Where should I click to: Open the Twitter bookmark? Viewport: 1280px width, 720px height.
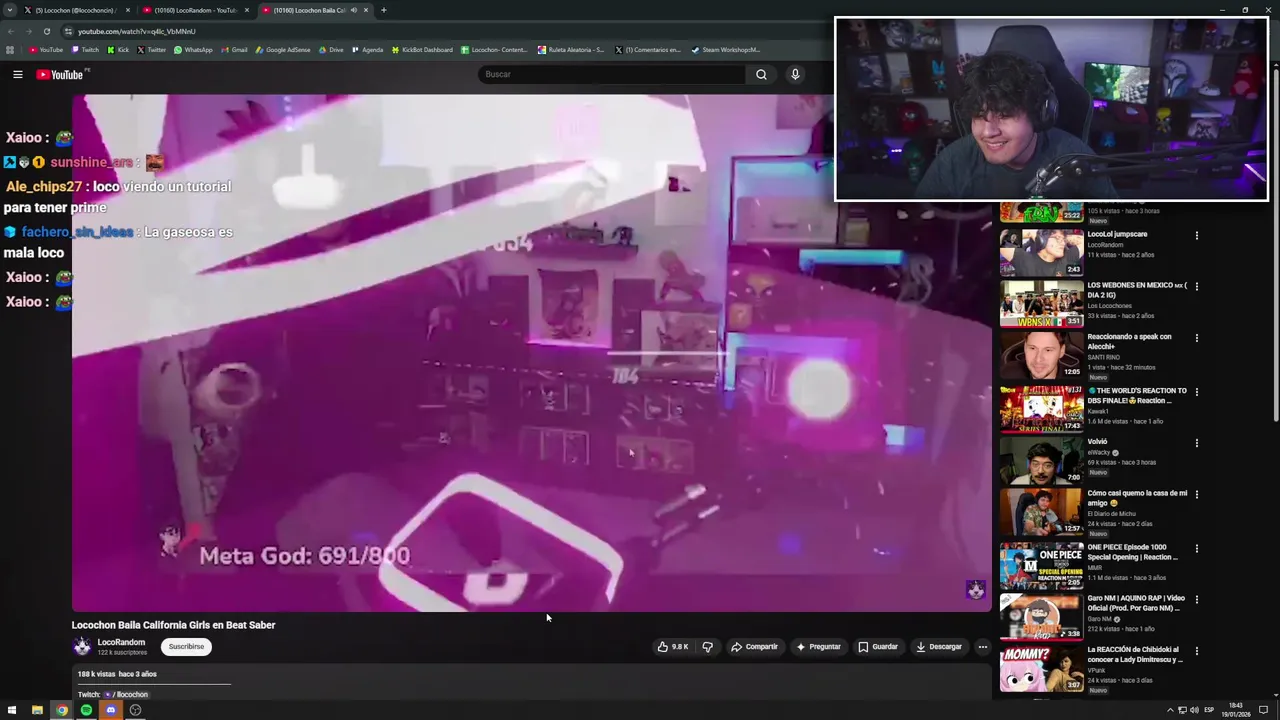click(152, 49)
